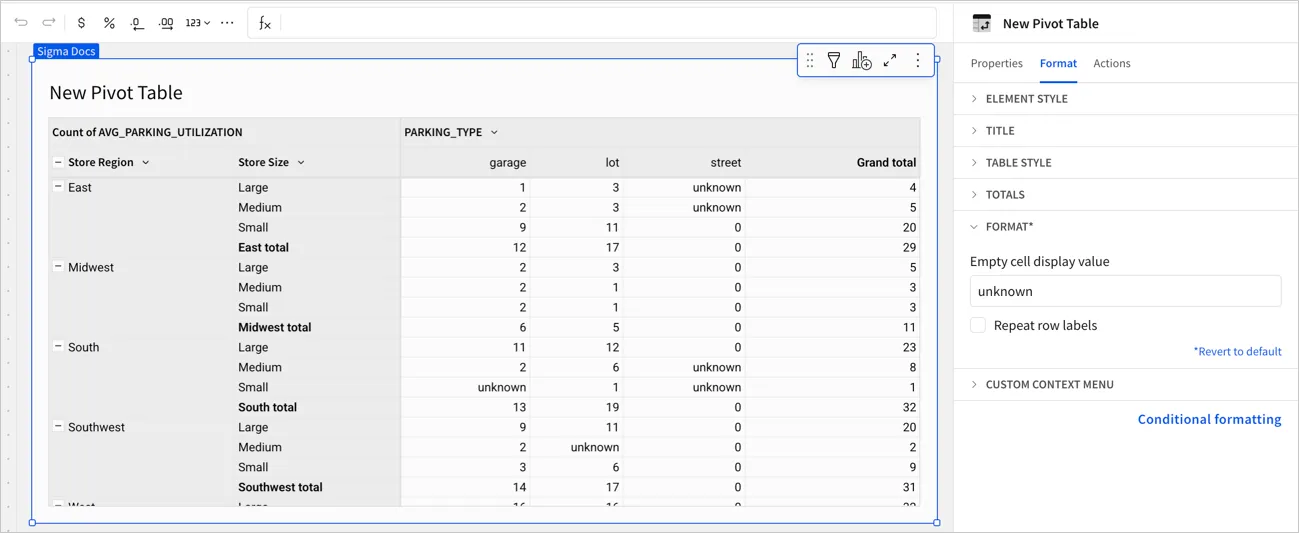Expand the CUSTOM CONTEXT MENU section
This screenshot has width=1299, height=533.
click(1126, 385)
